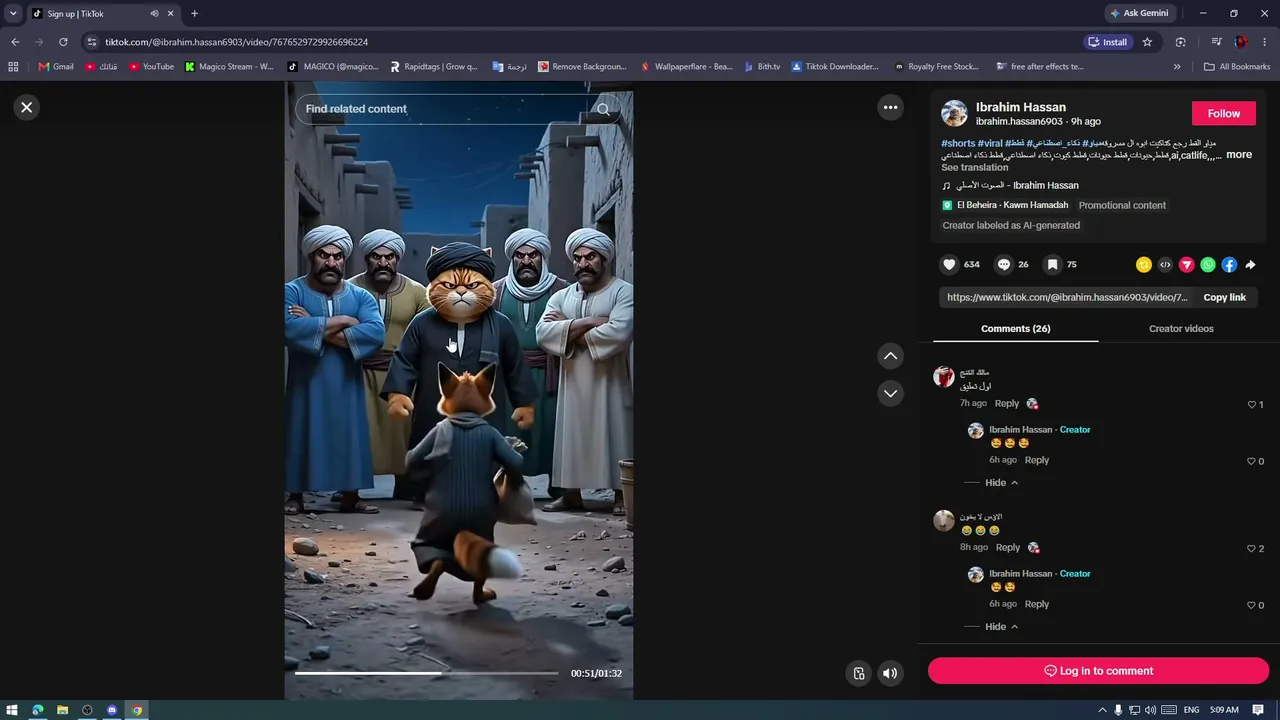Click Log in to comment
This screenshot has height=720, width=1280.
pyautogui.click(x=1098, y=671)
